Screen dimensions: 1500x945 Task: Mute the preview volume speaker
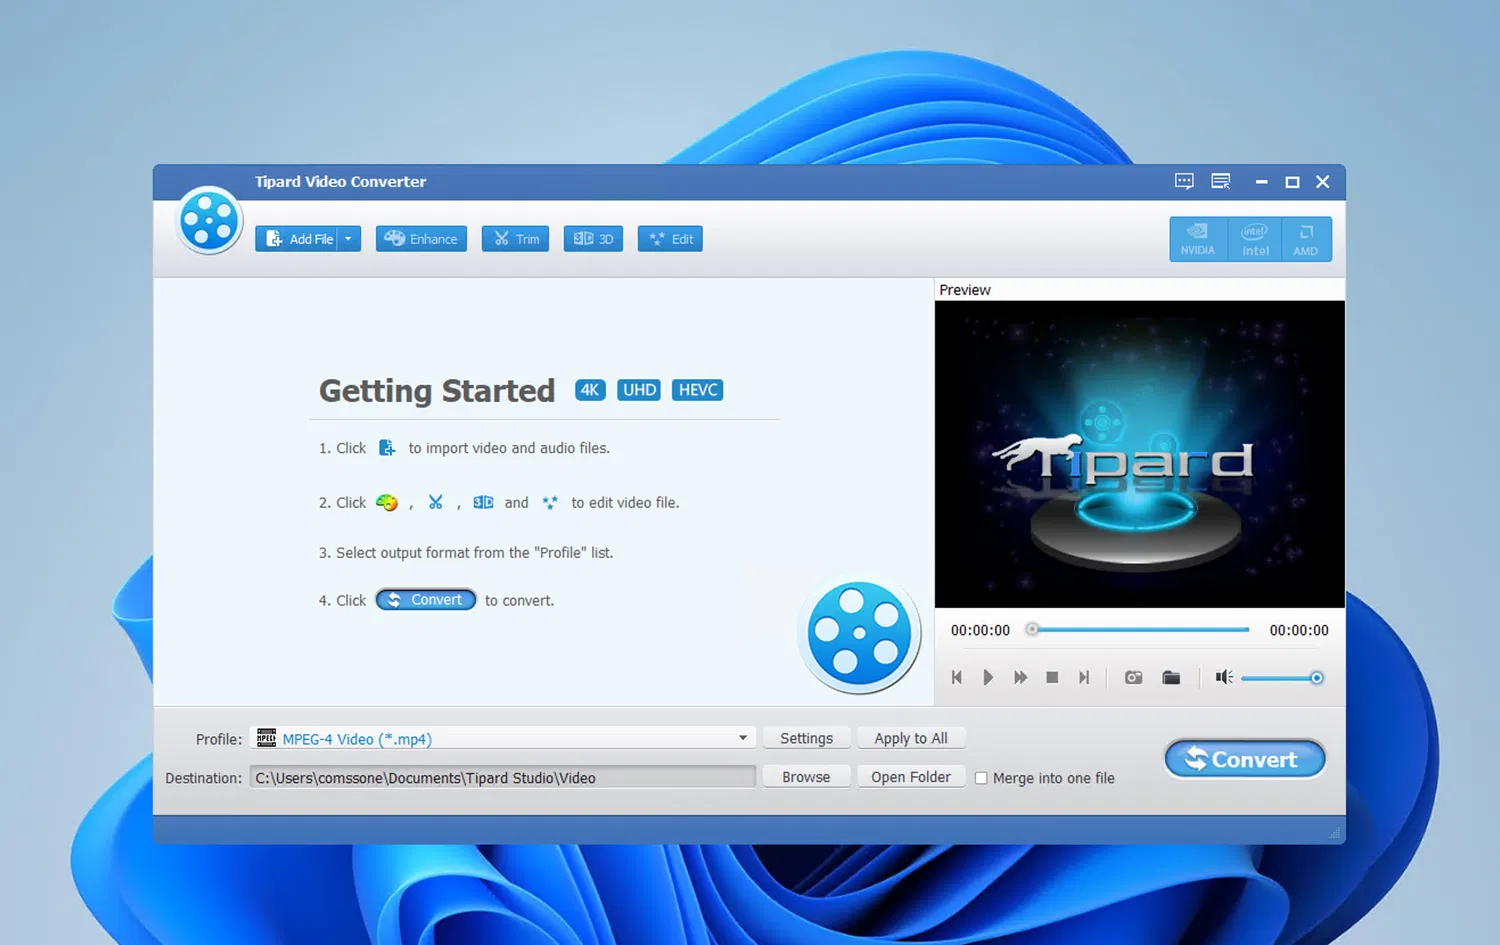tap(1224, 678)
